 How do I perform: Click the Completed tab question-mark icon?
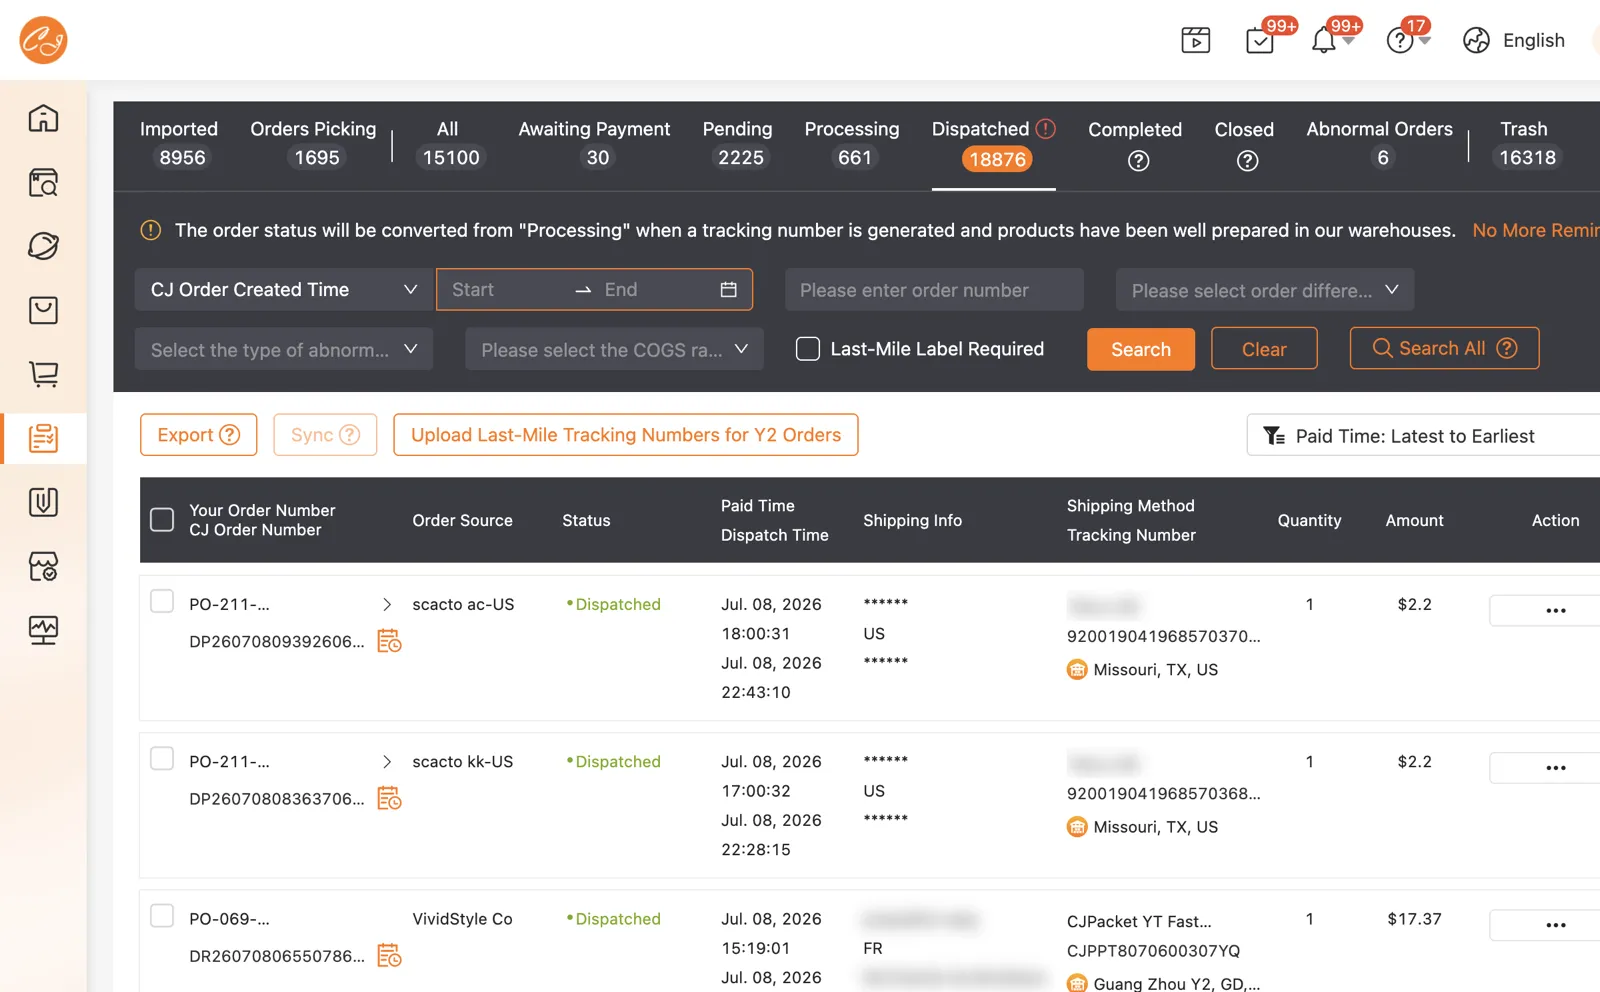1138,161
